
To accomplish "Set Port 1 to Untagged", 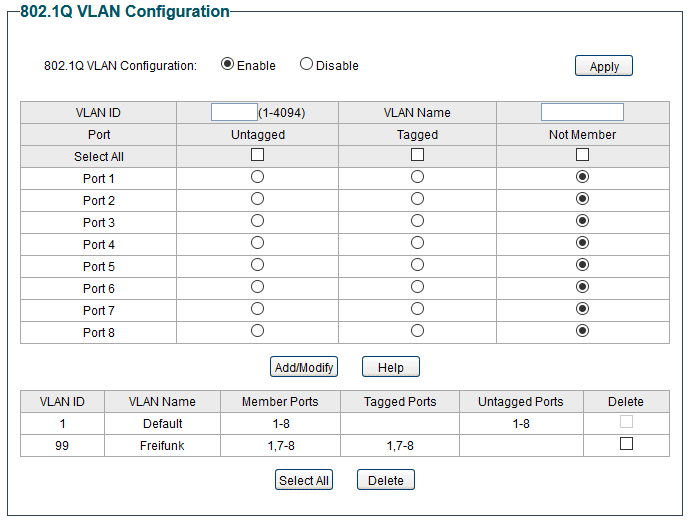I will [x=257, y=177].
